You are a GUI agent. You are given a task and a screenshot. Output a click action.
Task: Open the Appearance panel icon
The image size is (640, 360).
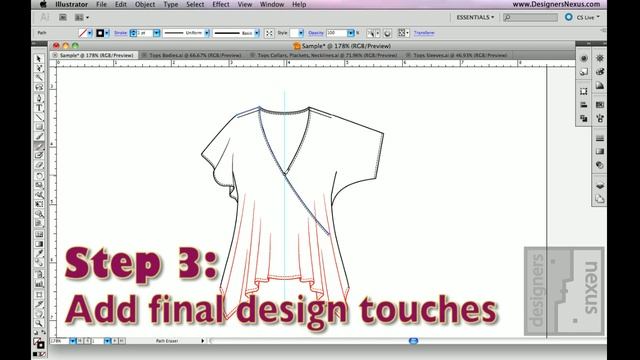pos(584,58)
